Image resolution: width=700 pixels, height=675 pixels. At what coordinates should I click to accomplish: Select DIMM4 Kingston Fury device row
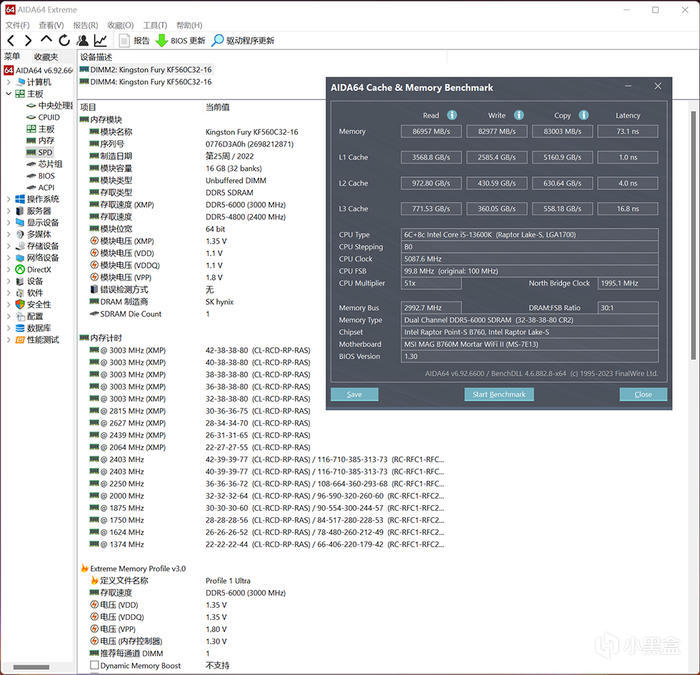click(x=146, y=82)
